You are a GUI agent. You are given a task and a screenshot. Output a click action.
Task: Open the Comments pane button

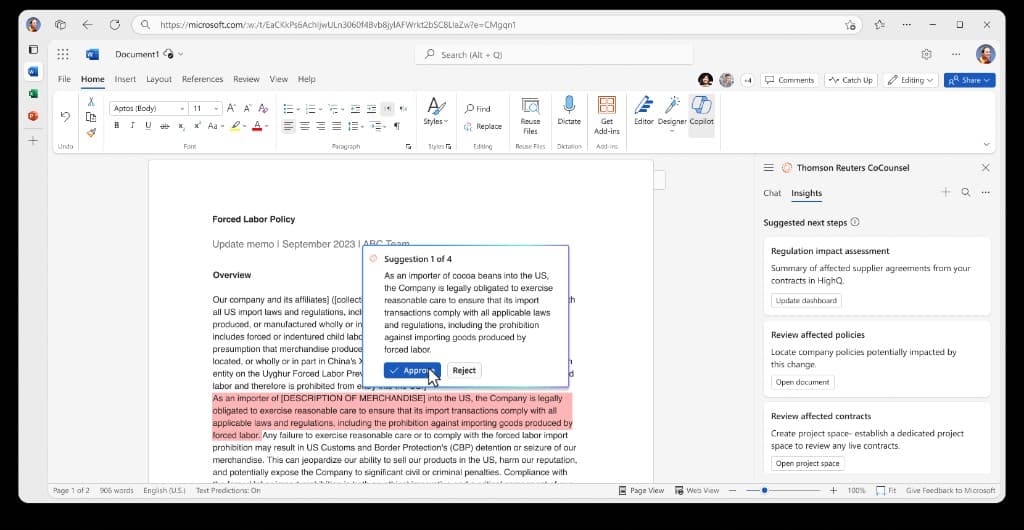(x=790, y=80)
